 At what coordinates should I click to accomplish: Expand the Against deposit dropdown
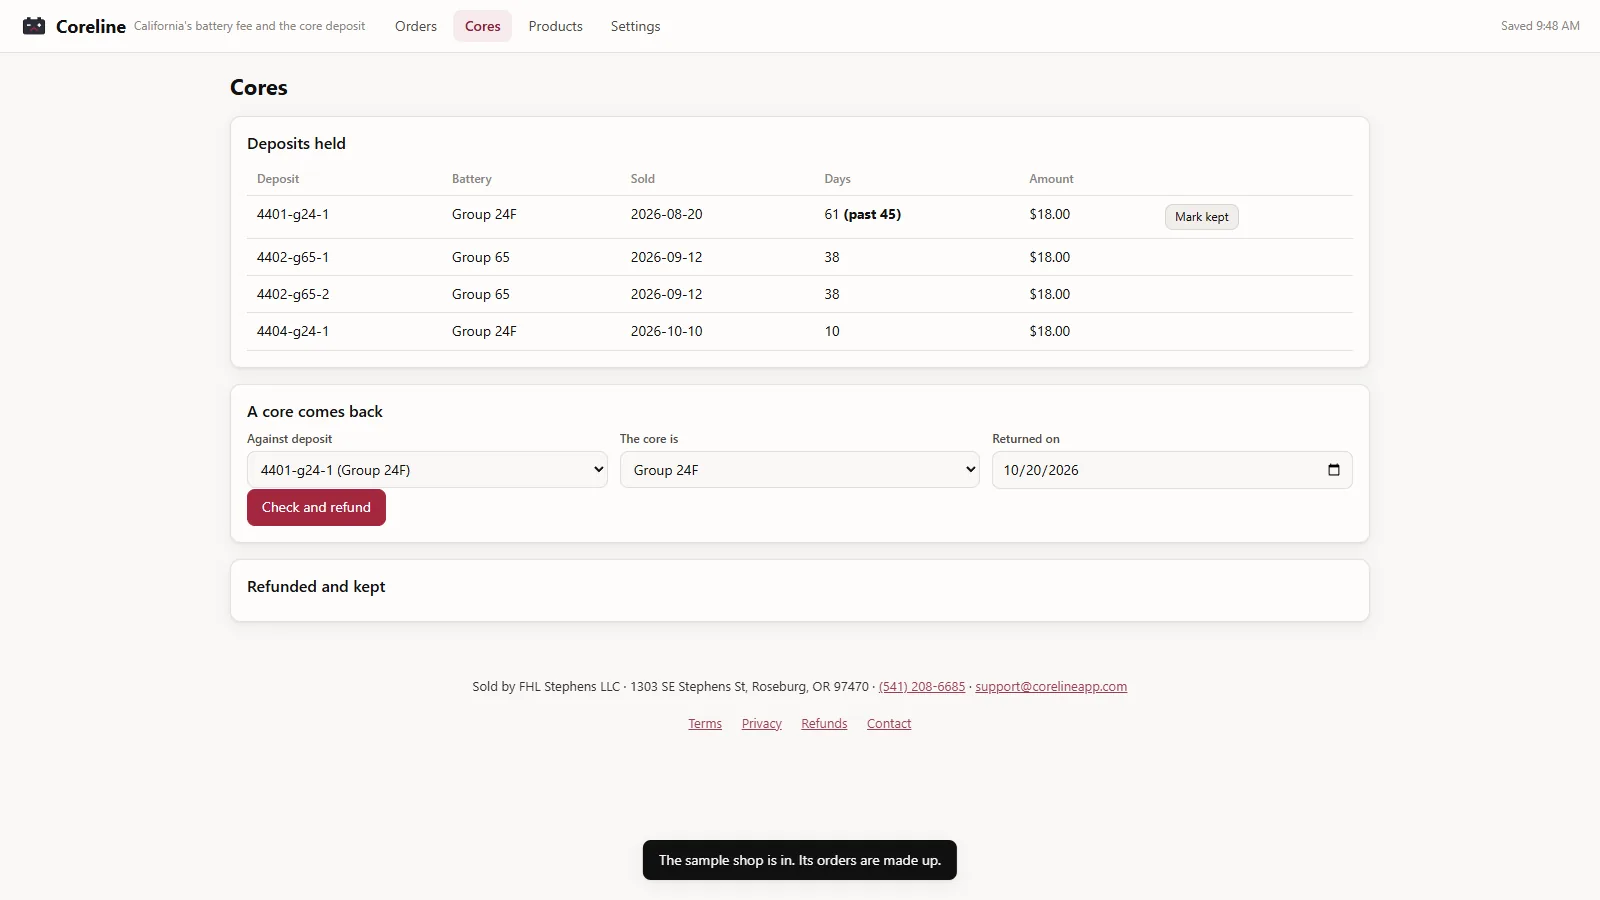tap(427, 470)
